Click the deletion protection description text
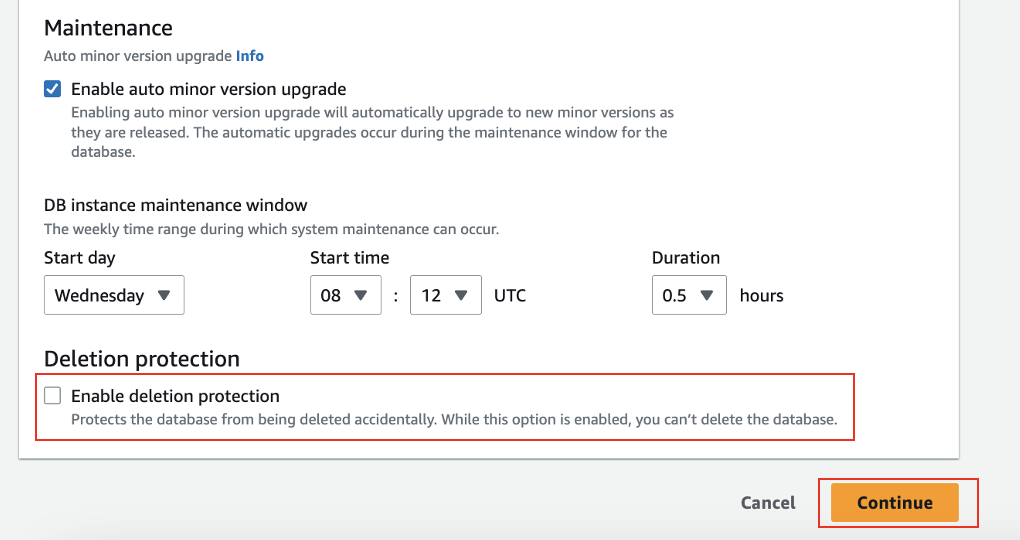This screenshot has height=540, width=1020. tap(454, 420)
